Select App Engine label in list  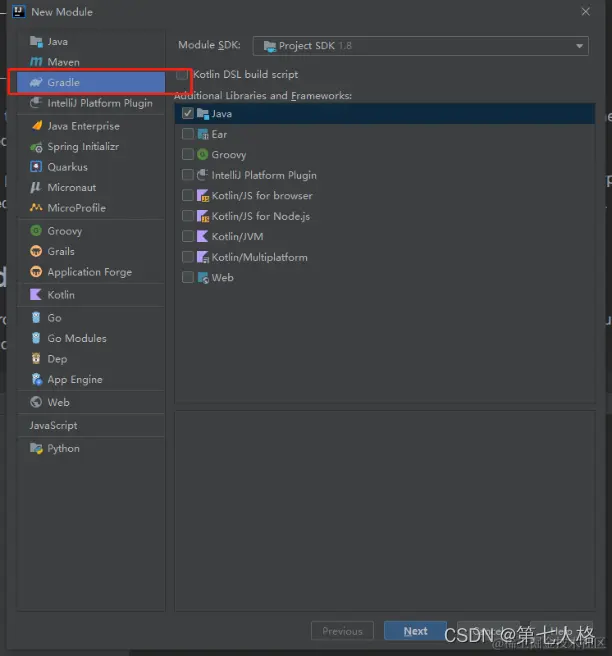pos(75,379)
